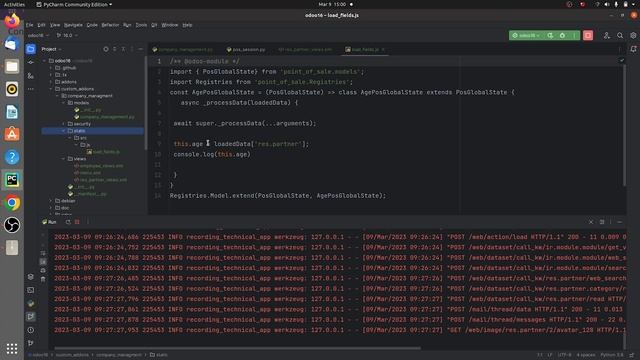Image resolution: width=640 pixels, height=360 pixels.
Task: Open the File menu
Action: point(30,25)
